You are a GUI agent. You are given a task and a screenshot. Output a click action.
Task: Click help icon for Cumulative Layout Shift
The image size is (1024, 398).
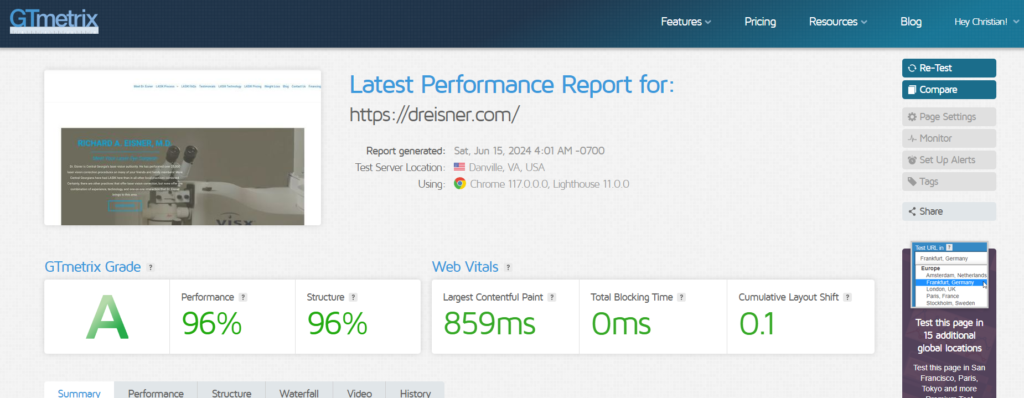[x=848, y=297]
